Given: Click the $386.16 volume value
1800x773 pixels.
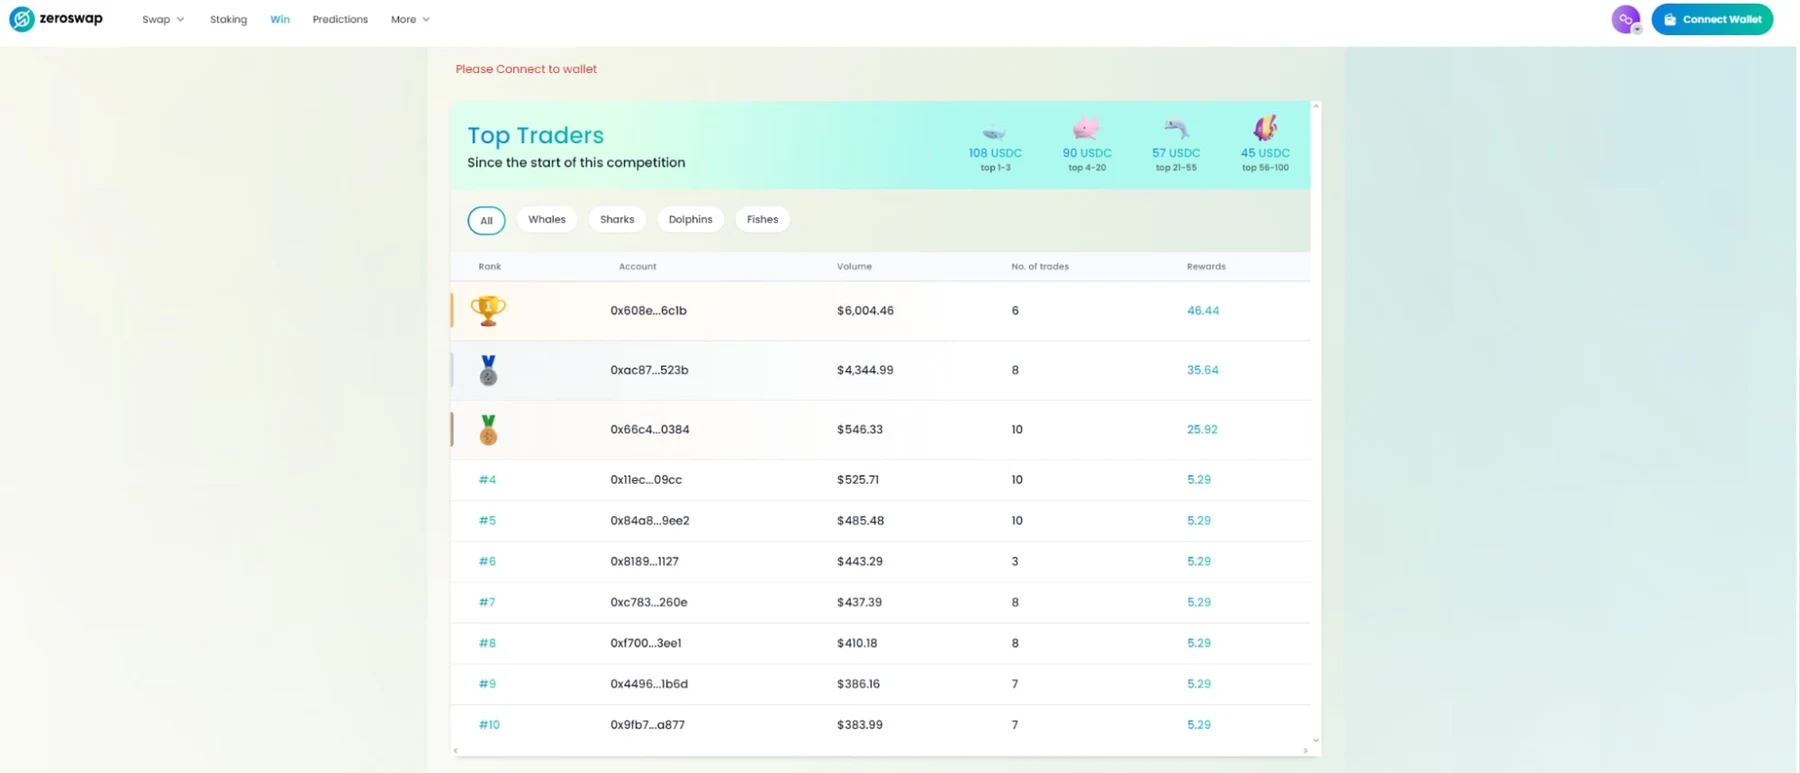Looking at the screenshot, I should click(x=858, y=685).
